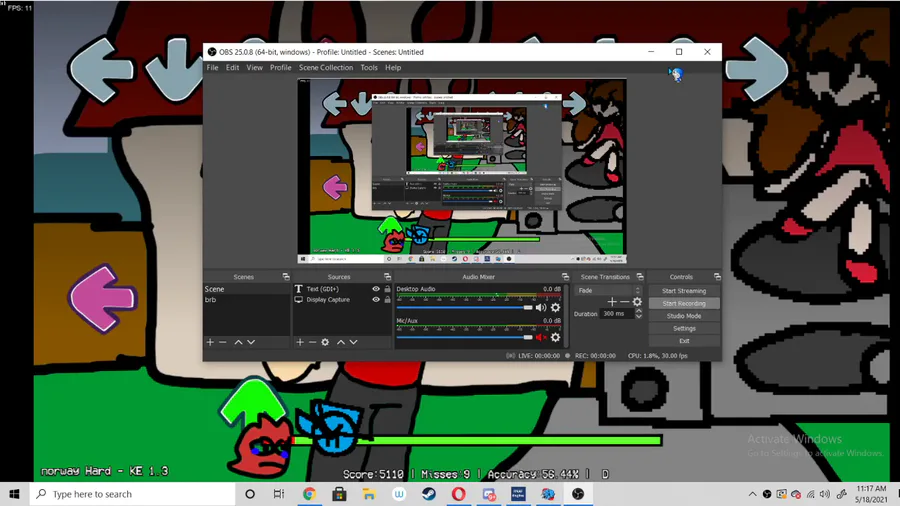Pop out the Controls dock panel
The image size is (900, 506).
(x=717, y=277)
